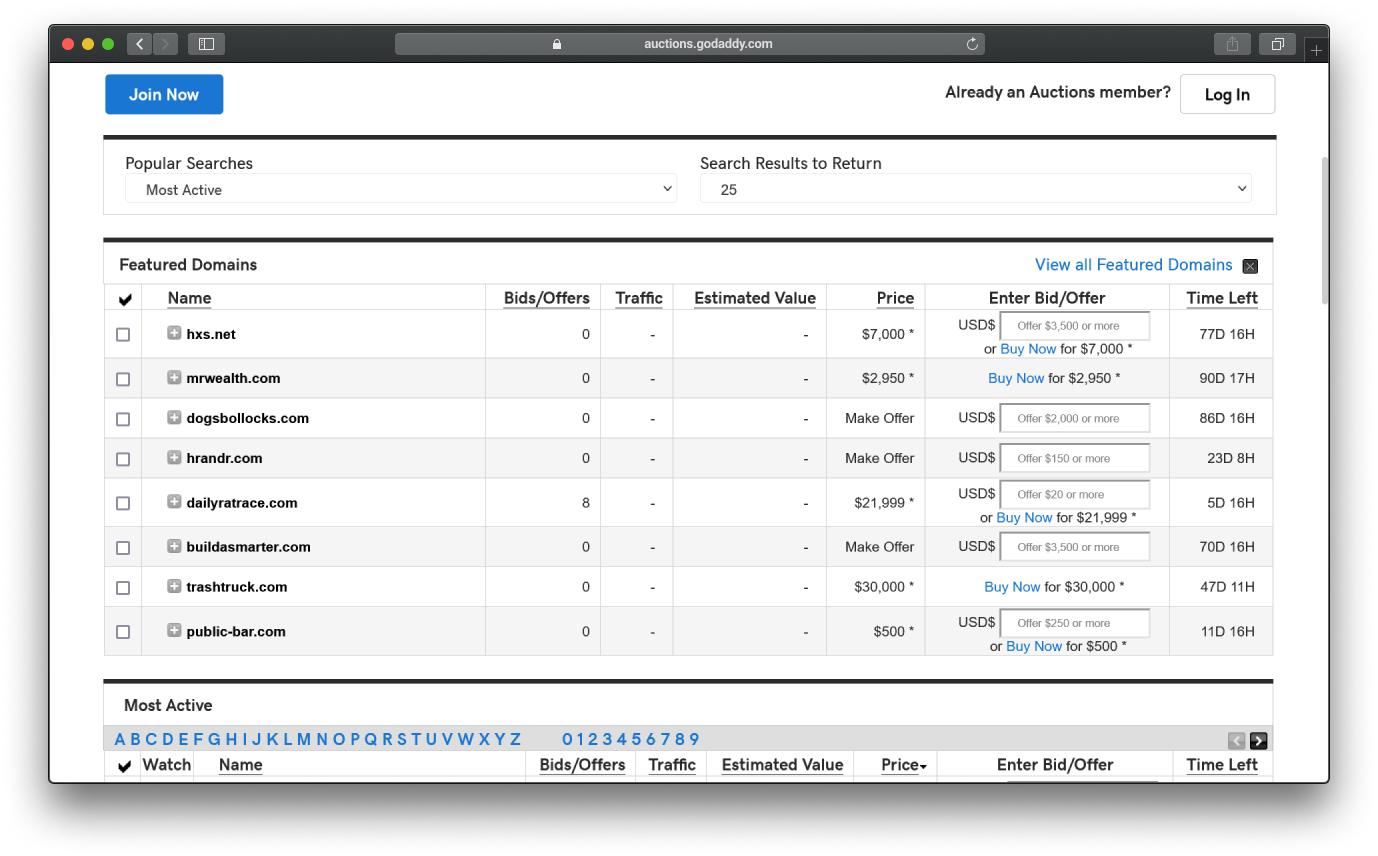Filter Most Active by letter M
Screen dimensions: 1378x856
(303, 740)
